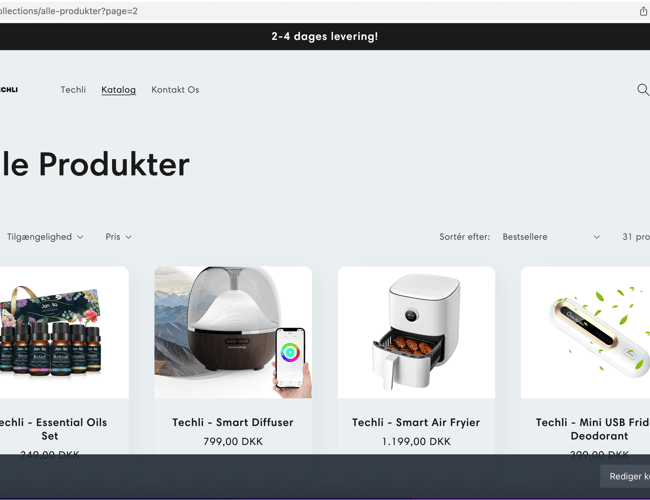Open the Smart Air Fryier image

(416, 333)
